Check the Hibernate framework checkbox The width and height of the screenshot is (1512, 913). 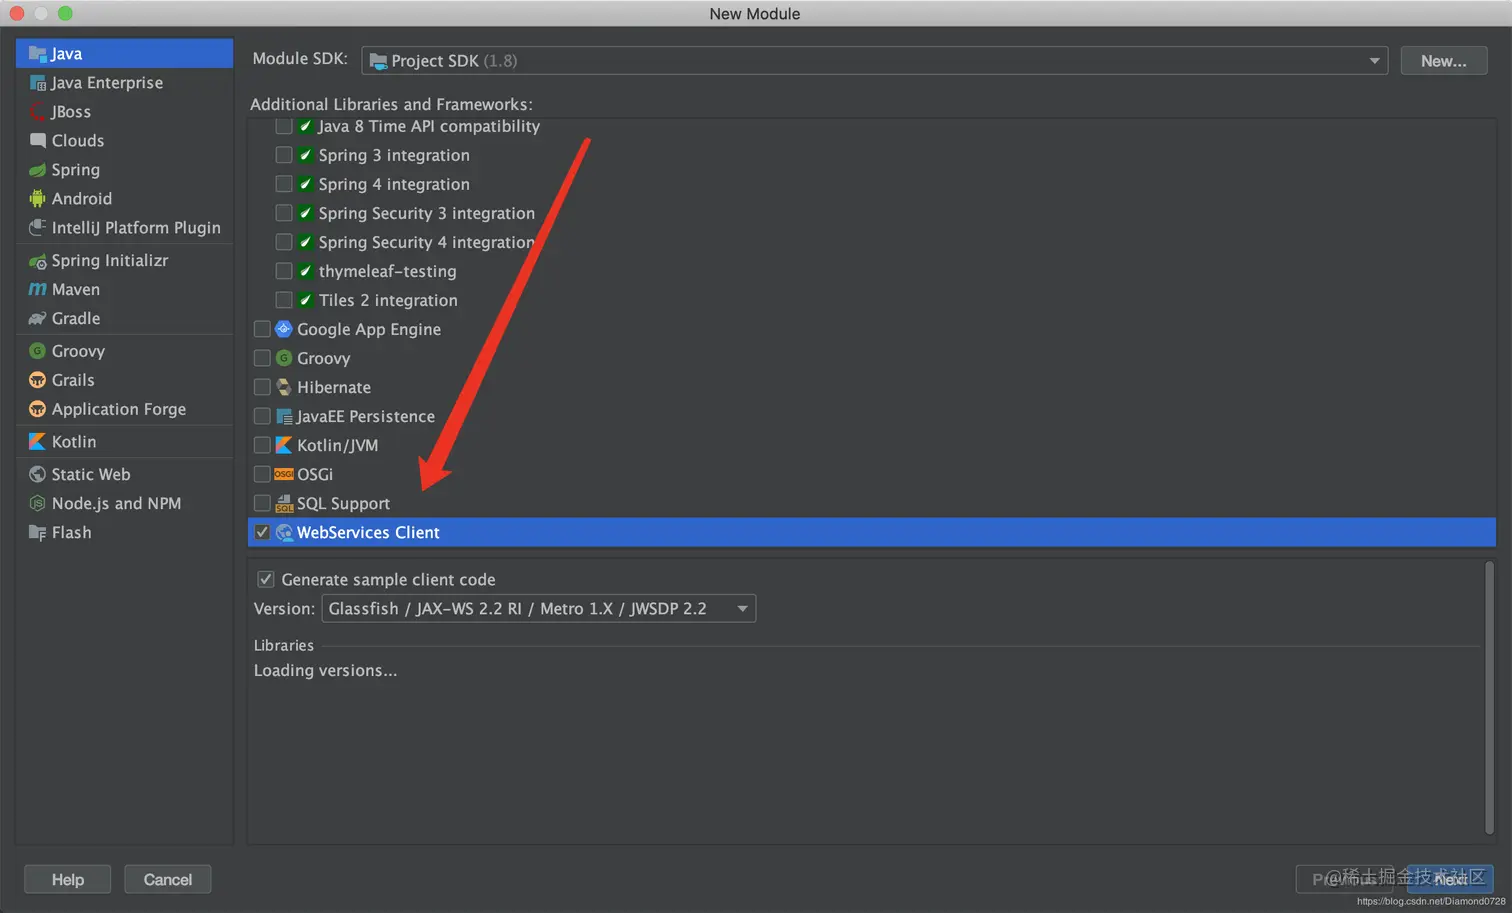(x=262, y=387)
